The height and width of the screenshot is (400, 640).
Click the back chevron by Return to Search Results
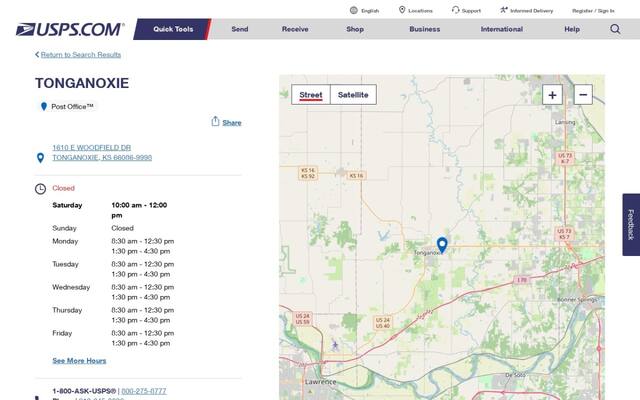37,54
